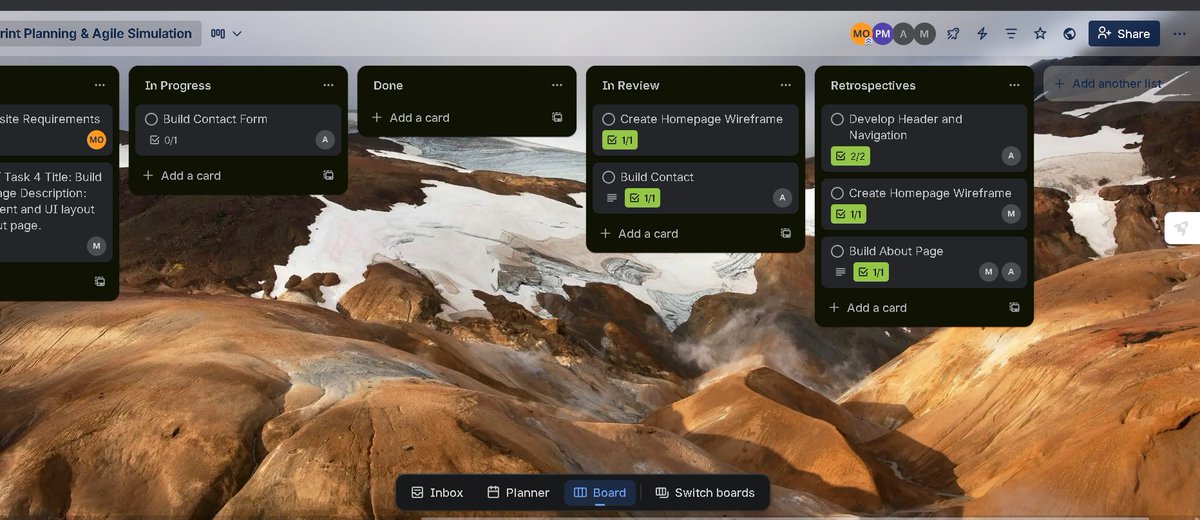Open the board view switcher dropdown
Viewport: 1200px width, 520px height.
click(227, 33)
